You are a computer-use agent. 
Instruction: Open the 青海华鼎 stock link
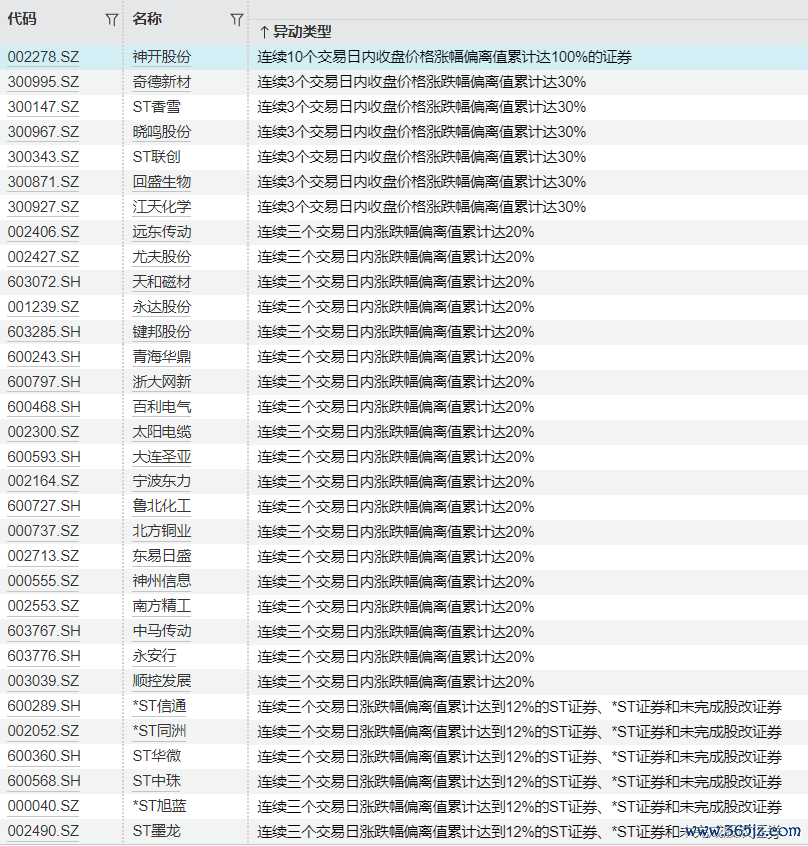tap(161, 357)
